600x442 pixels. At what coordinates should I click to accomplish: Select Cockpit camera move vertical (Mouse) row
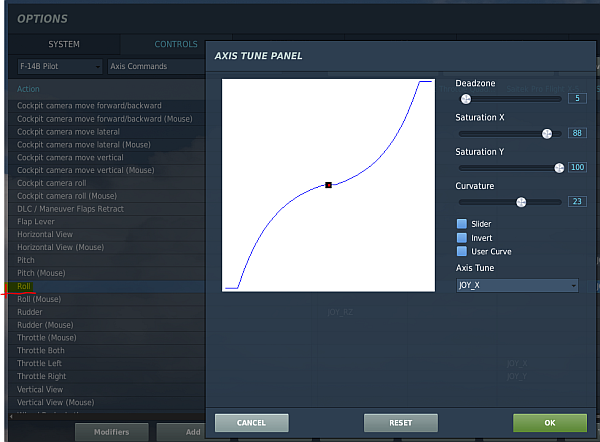[107, 170]
